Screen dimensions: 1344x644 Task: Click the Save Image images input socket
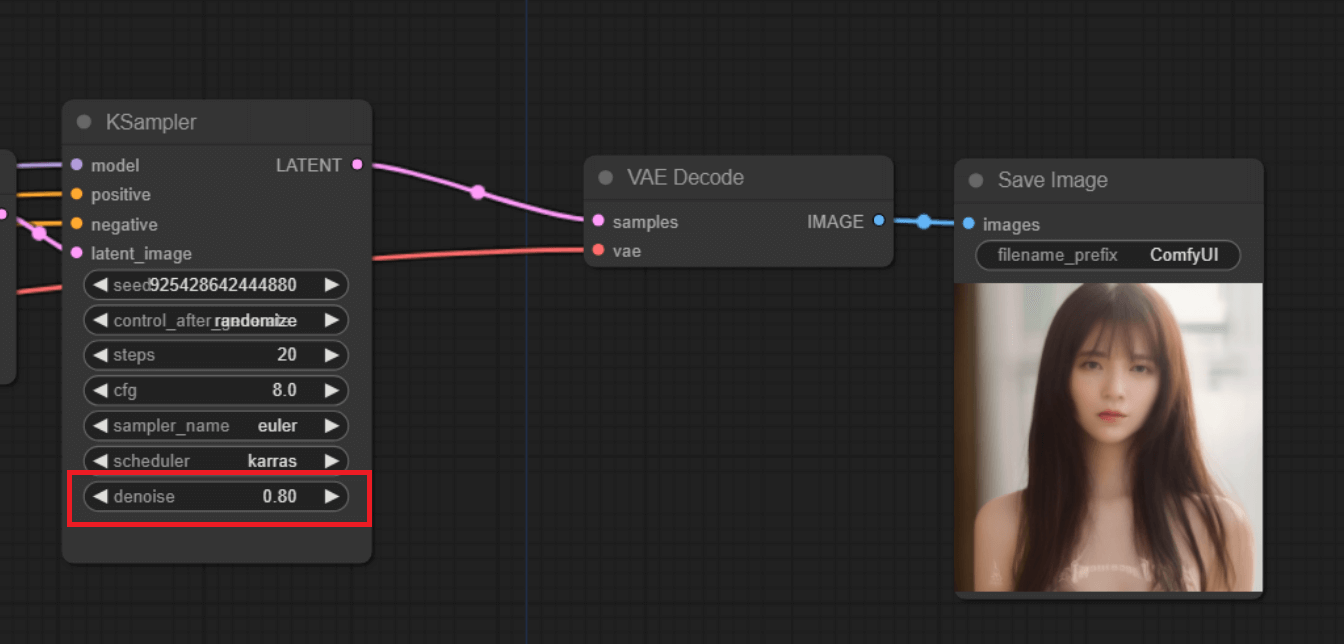pos(968,224)
